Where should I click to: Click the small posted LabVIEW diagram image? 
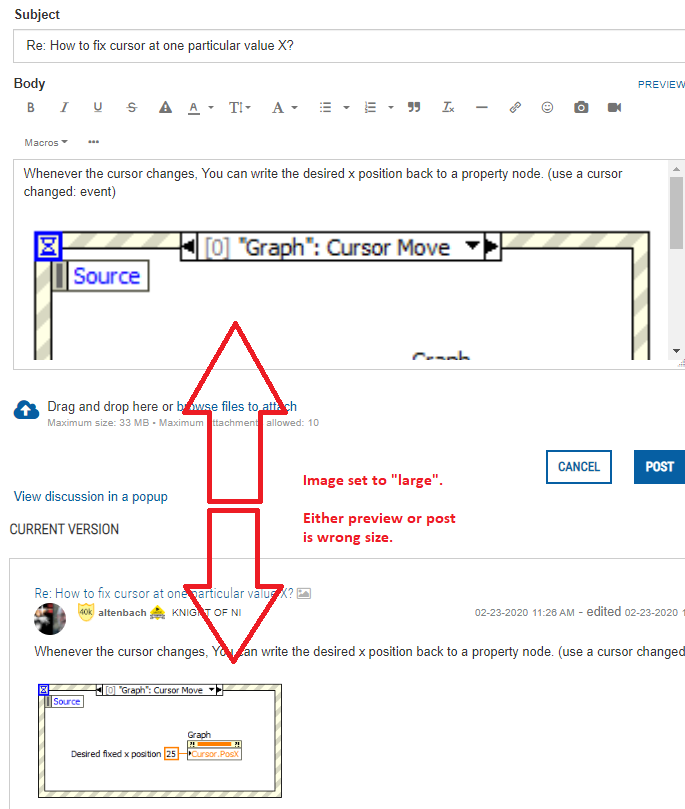[160, 741]
